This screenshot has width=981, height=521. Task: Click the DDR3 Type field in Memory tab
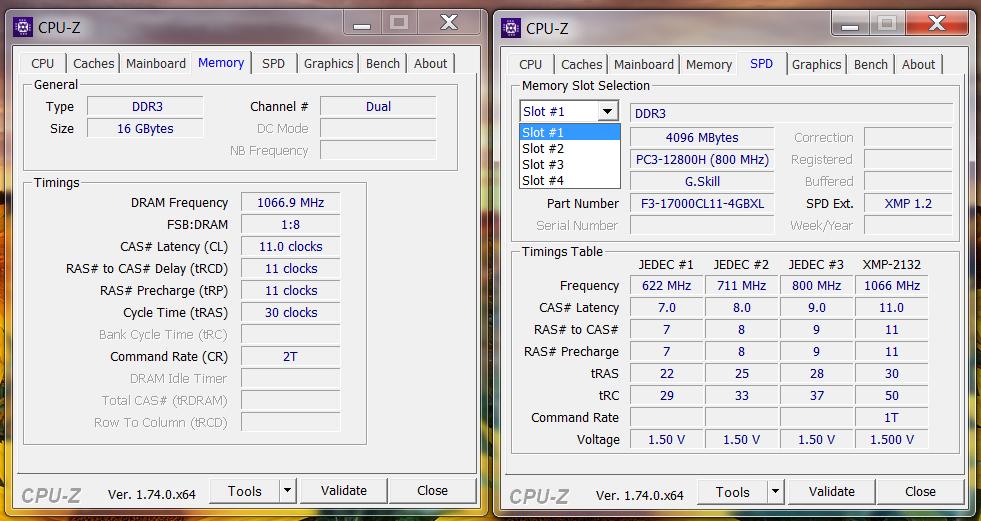tap(145, 107)
